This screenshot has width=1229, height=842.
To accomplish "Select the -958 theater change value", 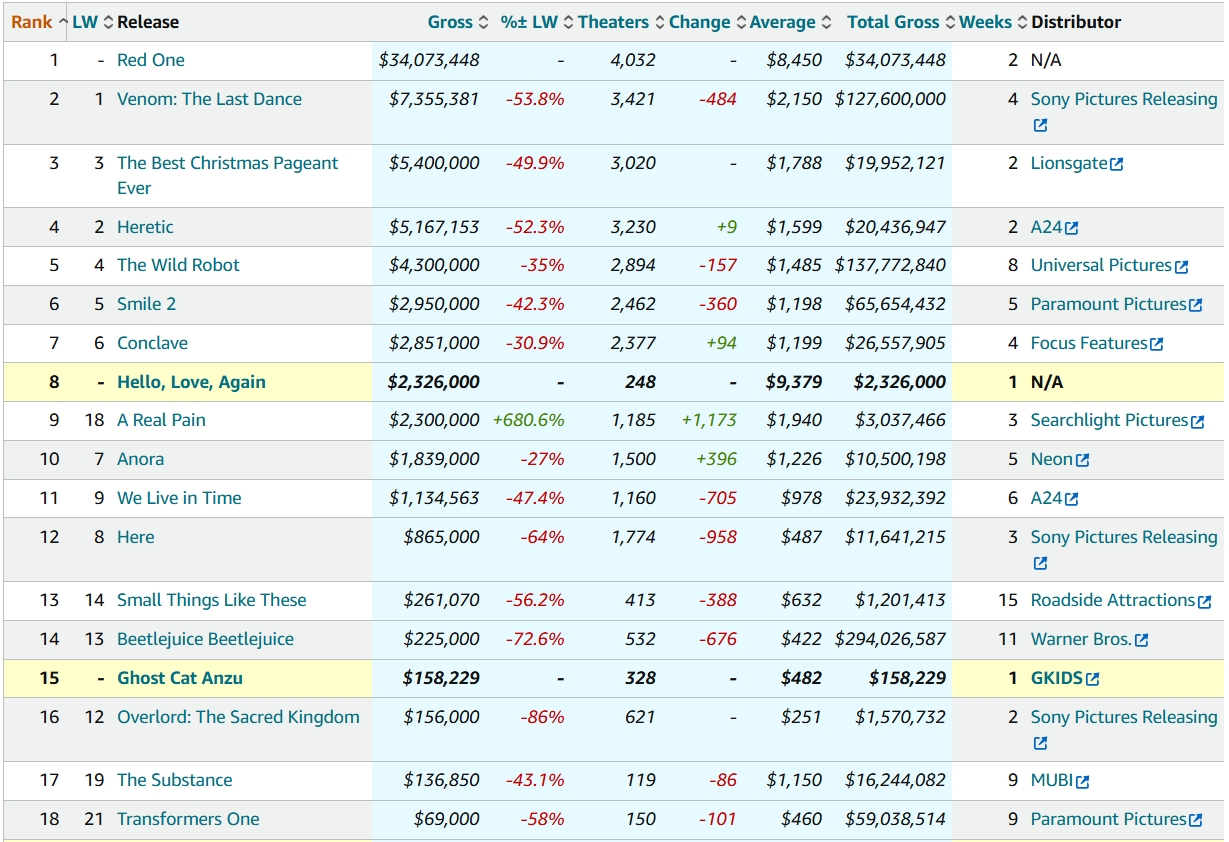I will [718, 537].
